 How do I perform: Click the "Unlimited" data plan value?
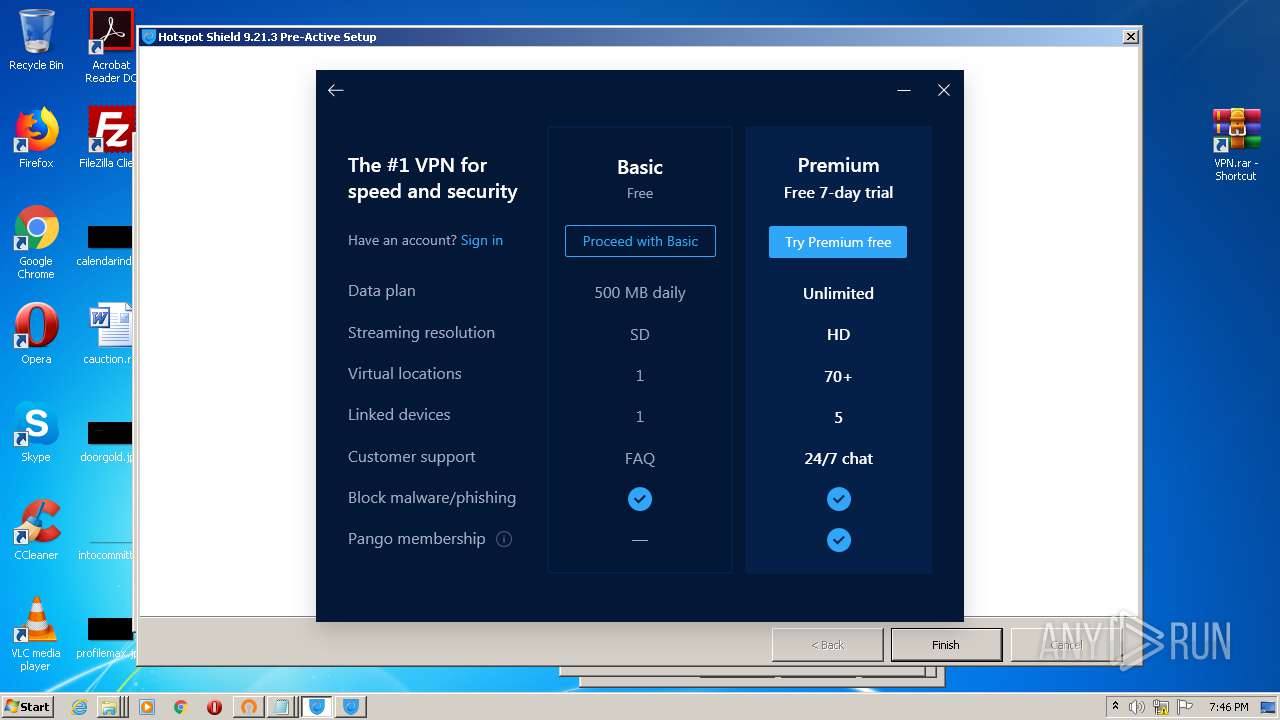tap(838, 293)
